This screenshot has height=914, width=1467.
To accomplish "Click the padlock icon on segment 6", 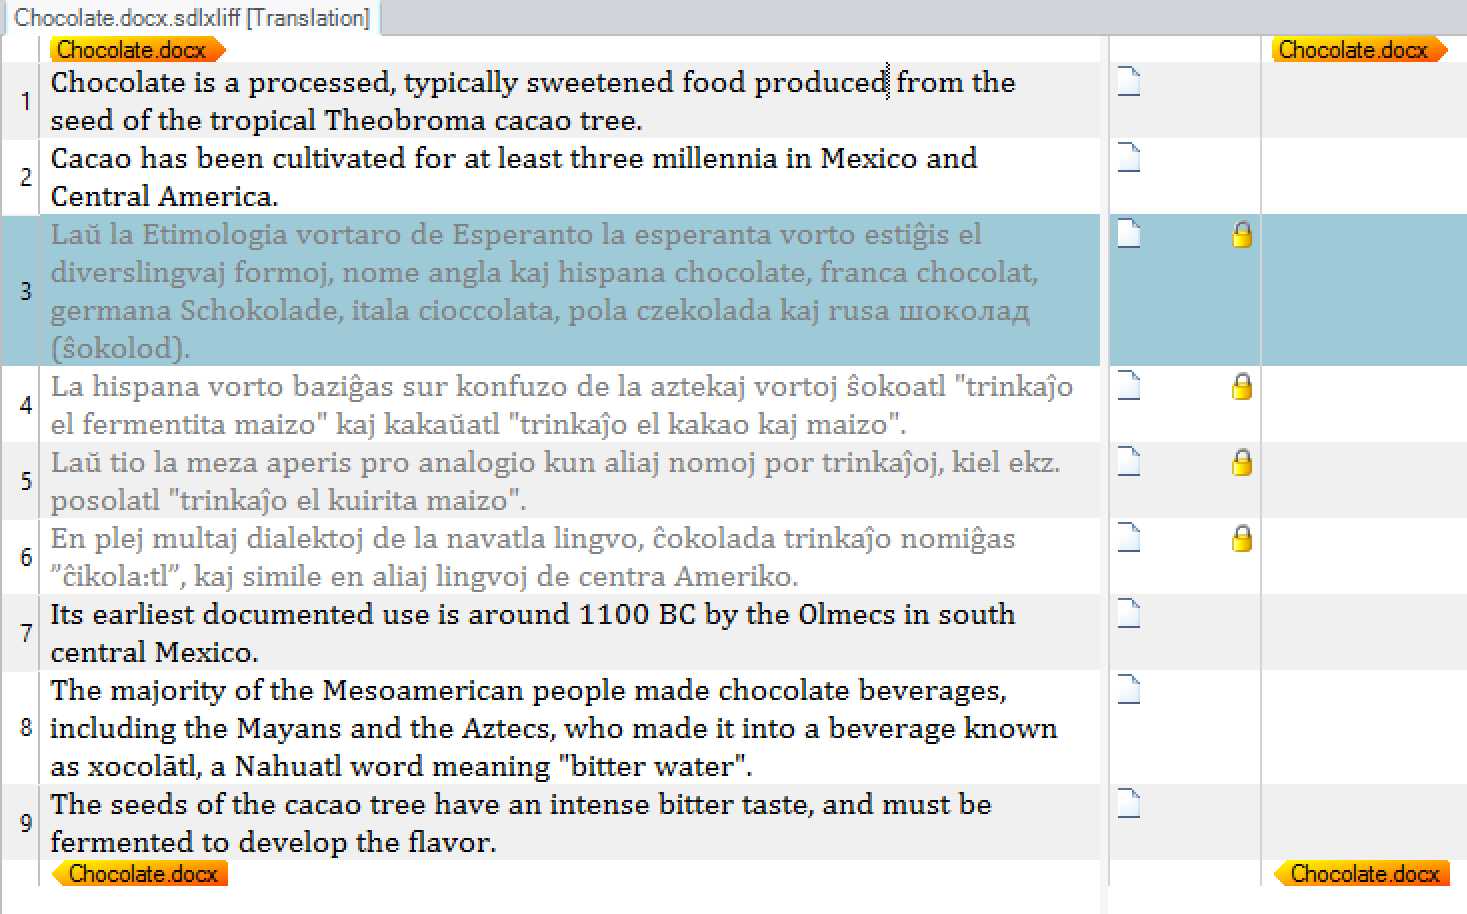I will click(x=1241, y=539).
